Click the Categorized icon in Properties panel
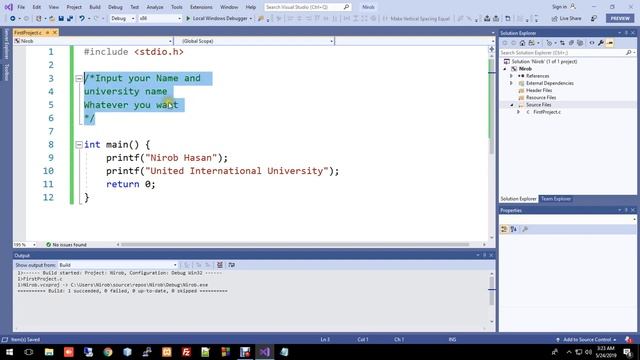This screenshot has height=360, width=640. (x=504, y=229)
